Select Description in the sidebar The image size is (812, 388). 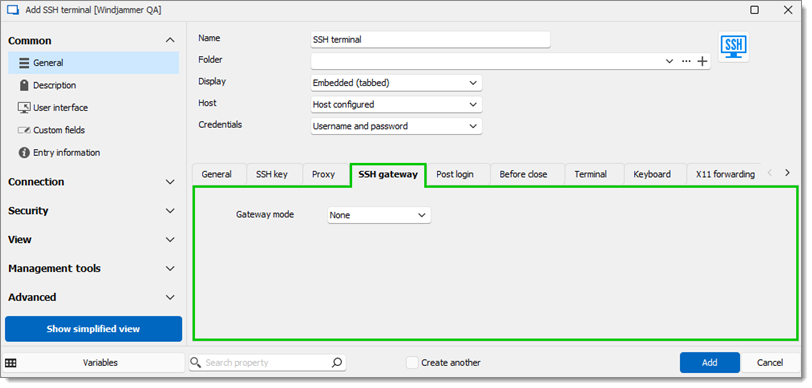point(94,85)
